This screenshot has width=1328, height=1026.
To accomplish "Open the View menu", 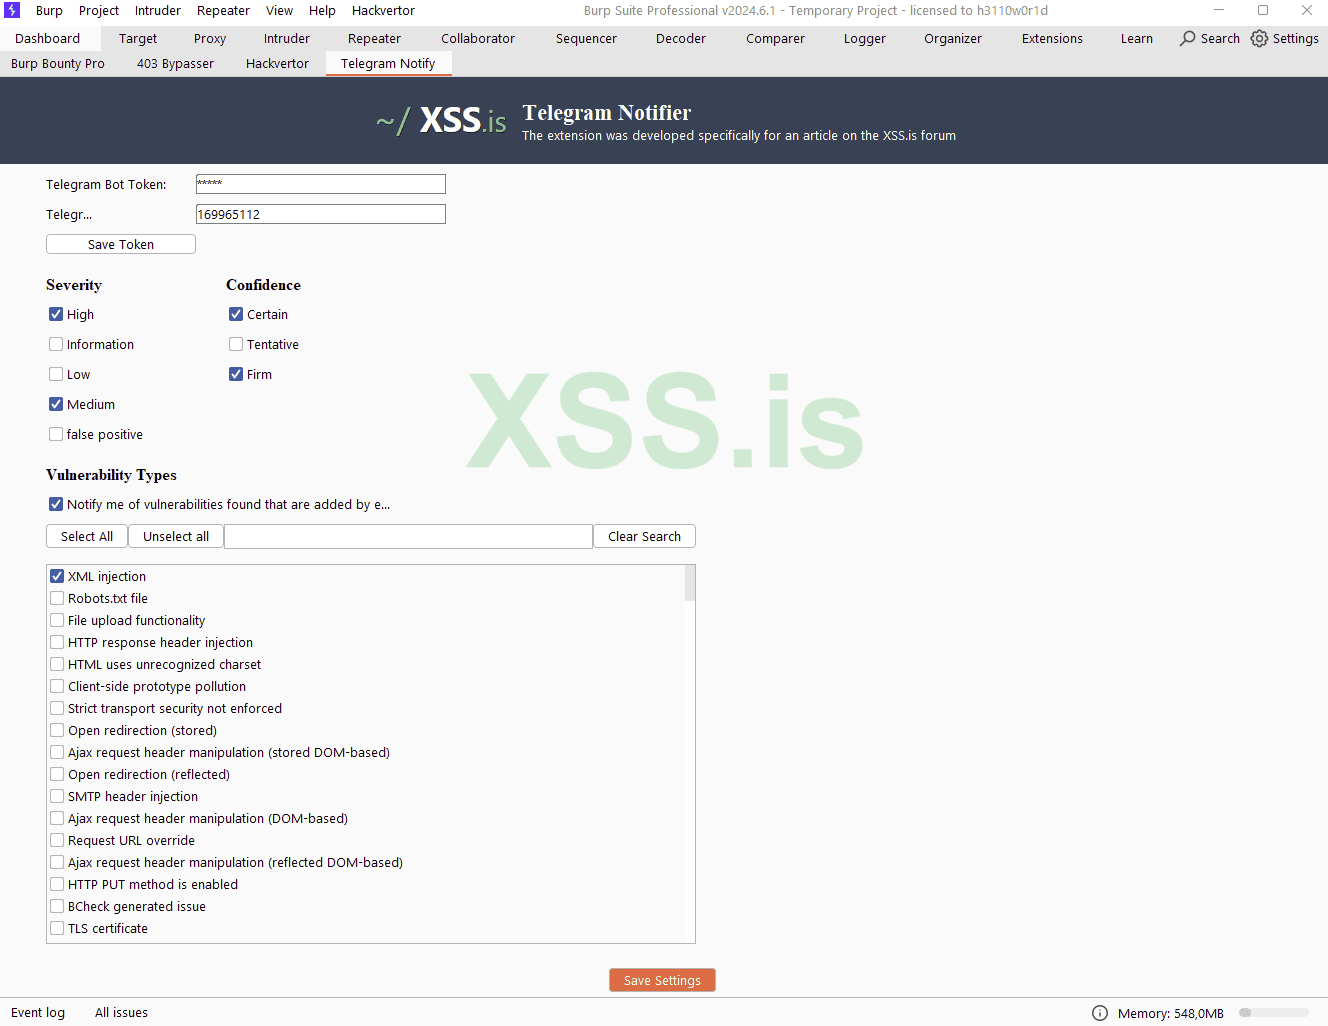I will click(279, 10).
